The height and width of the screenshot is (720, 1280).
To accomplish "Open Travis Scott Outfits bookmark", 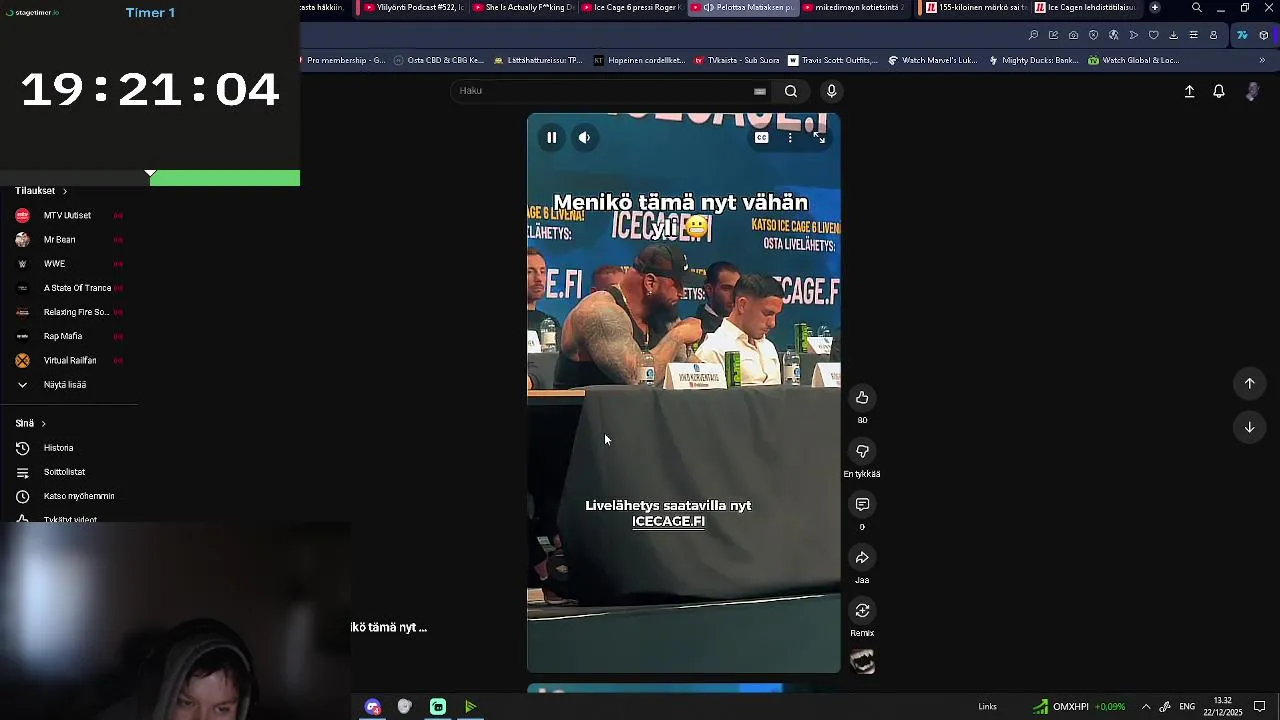I will [x=833, y=60].
